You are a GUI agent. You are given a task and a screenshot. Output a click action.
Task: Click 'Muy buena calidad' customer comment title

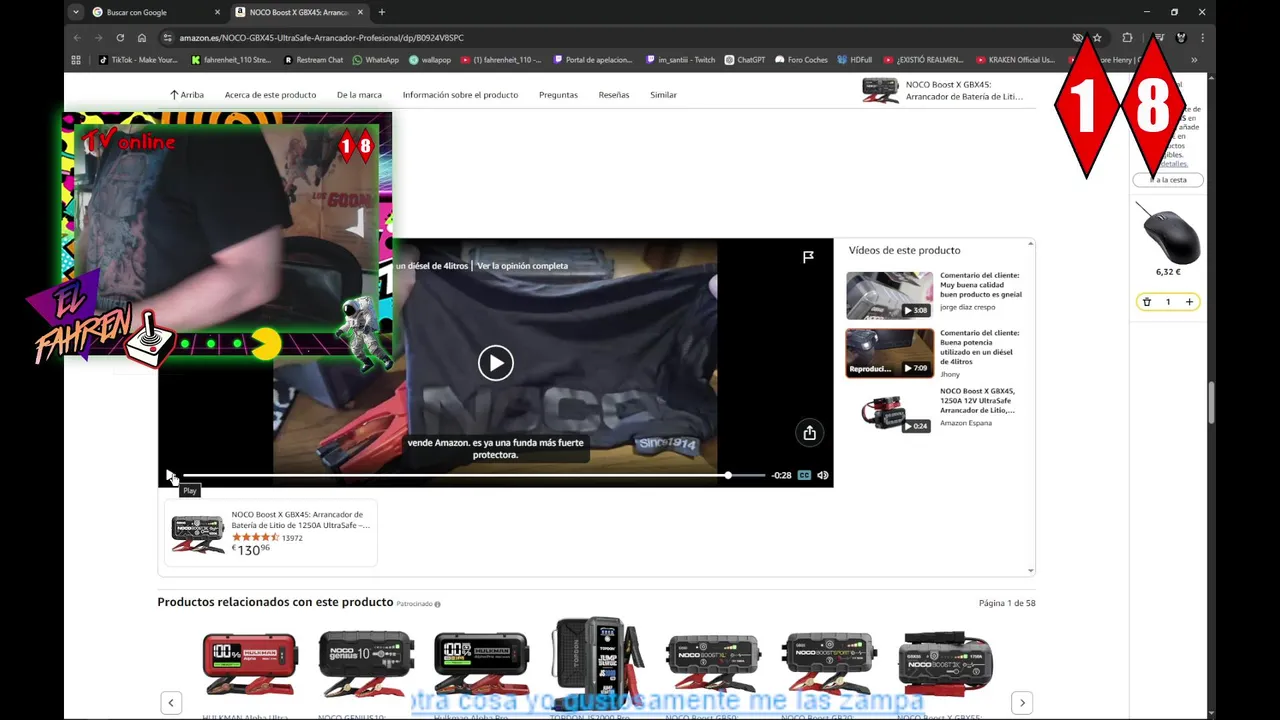pyautogui.click(x=980, y=285)
